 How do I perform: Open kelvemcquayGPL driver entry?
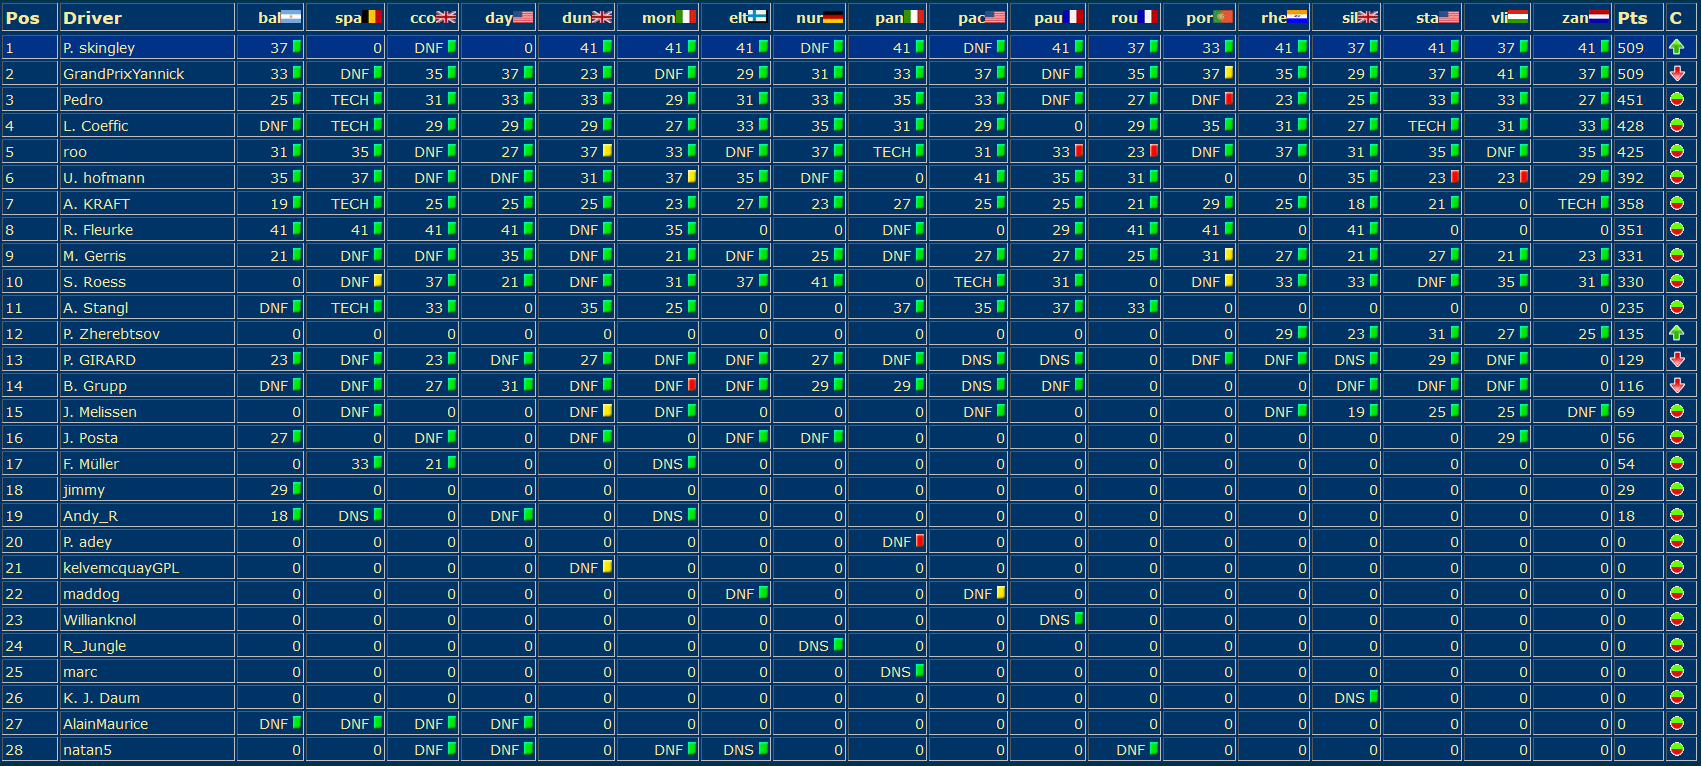coord(120,567)
